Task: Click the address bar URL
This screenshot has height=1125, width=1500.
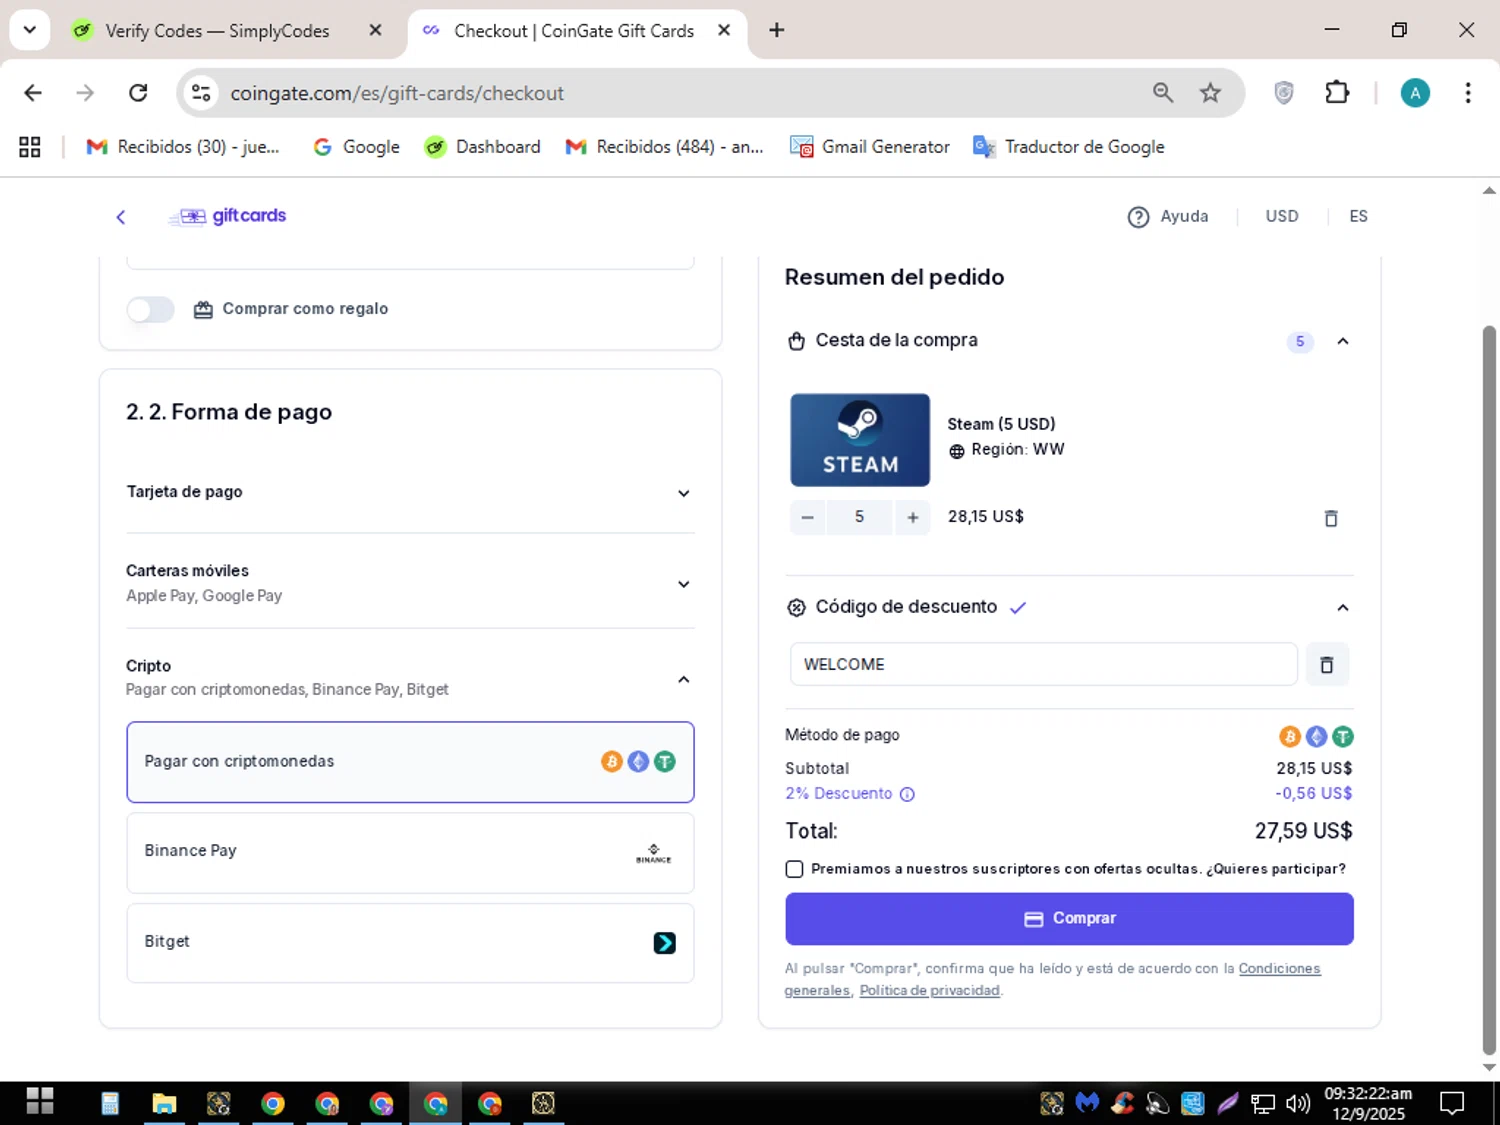Action: point(397,93)
